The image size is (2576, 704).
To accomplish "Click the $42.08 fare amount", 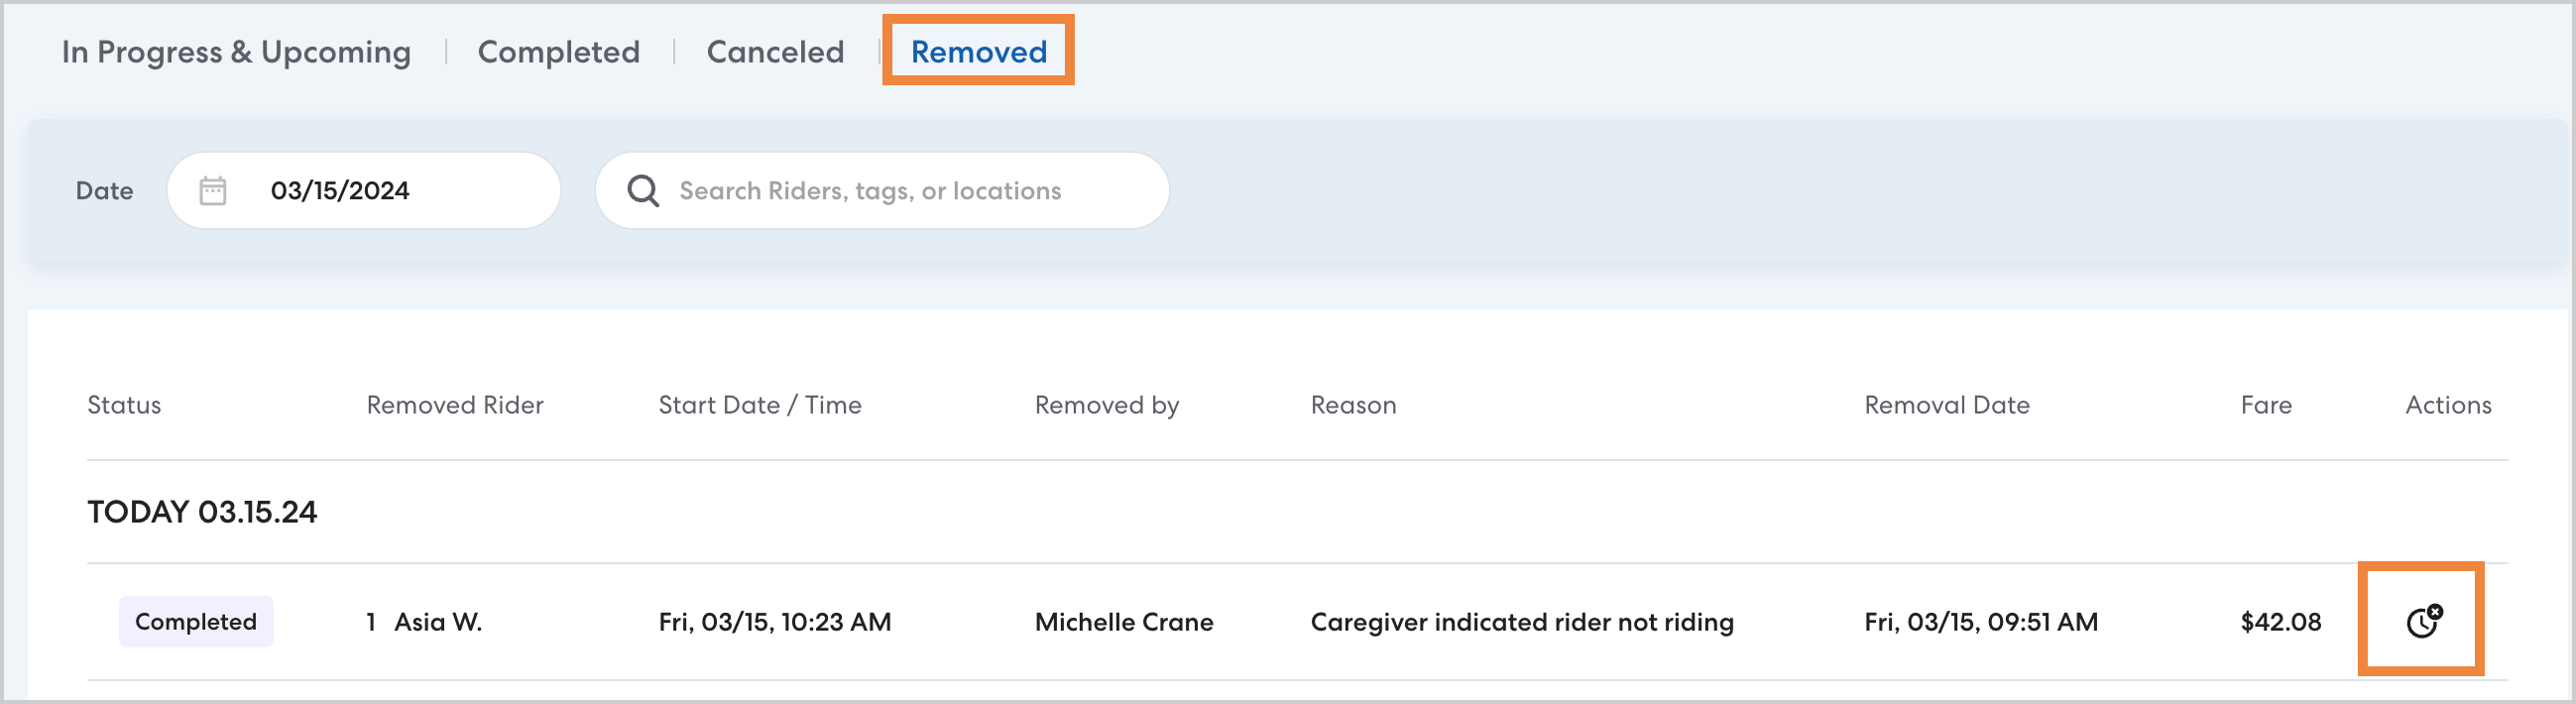I will click(x=2281, y=622).
